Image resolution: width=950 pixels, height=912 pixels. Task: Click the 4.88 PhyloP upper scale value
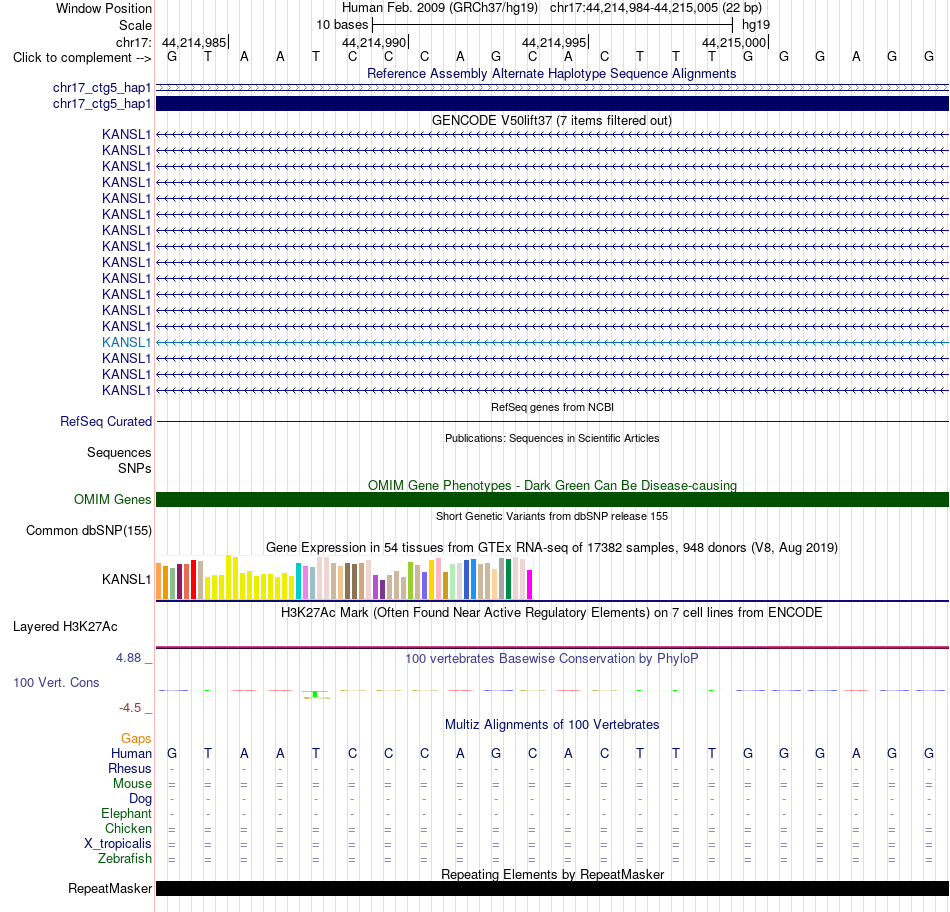tap(128, 657)
